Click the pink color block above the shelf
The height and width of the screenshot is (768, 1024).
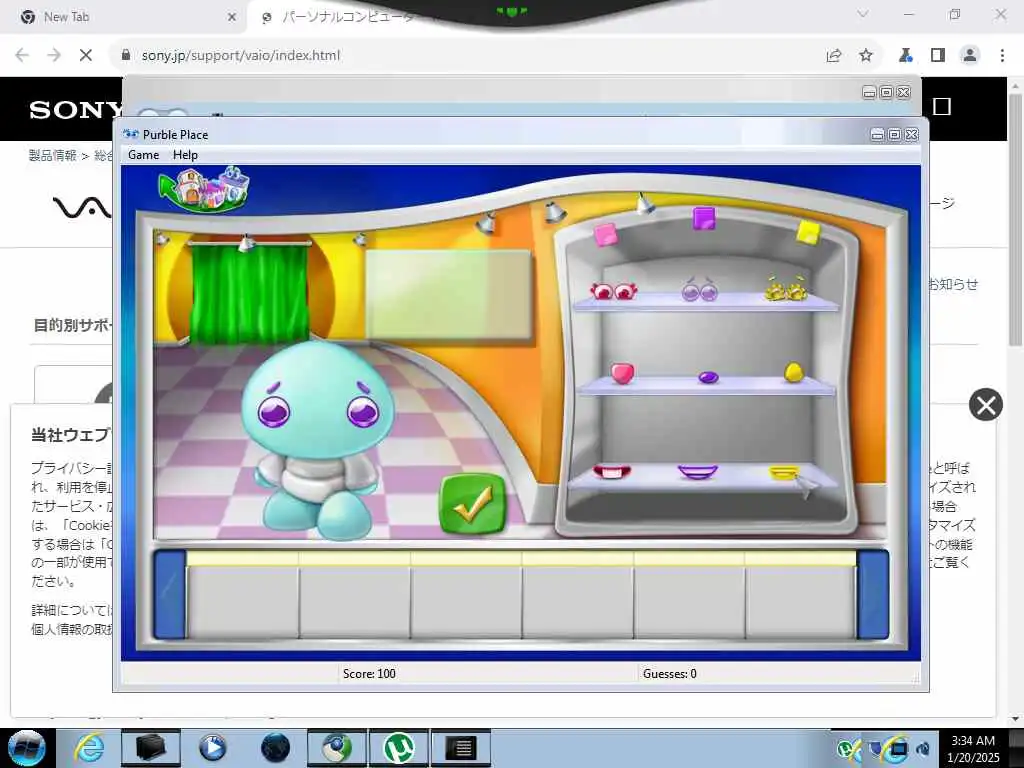coord(605,234)
